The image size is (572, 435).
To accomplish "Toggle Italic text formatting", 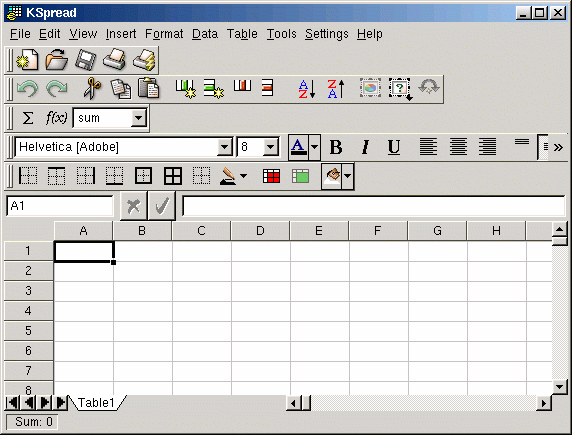I will pos(365,147).
